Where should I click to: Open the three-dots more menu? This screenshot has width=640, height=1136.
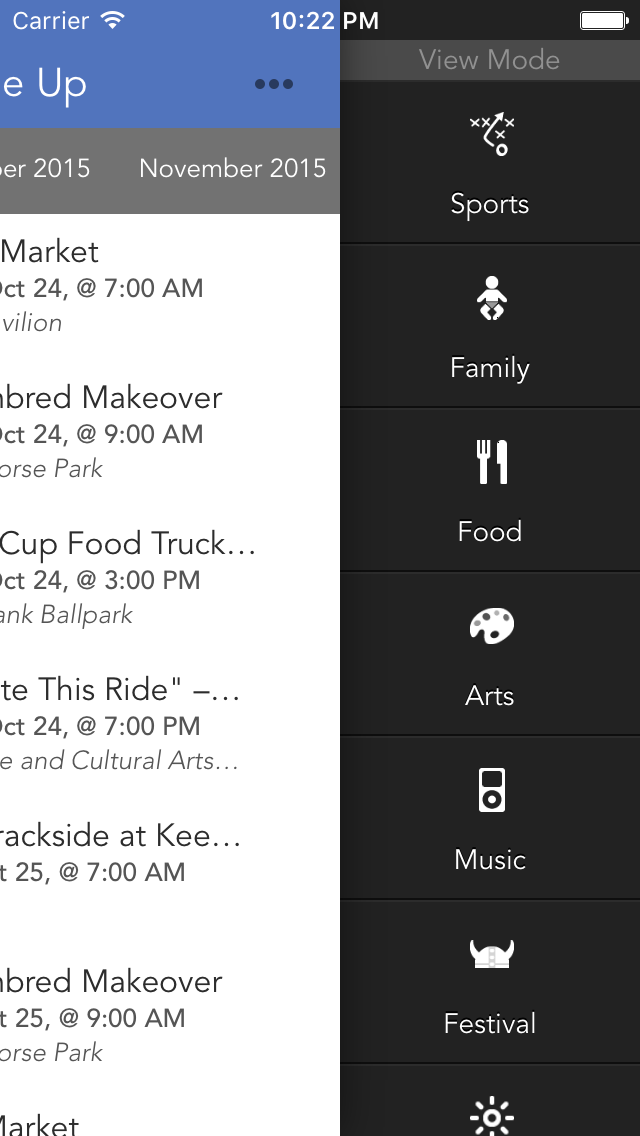click(274, 84)
